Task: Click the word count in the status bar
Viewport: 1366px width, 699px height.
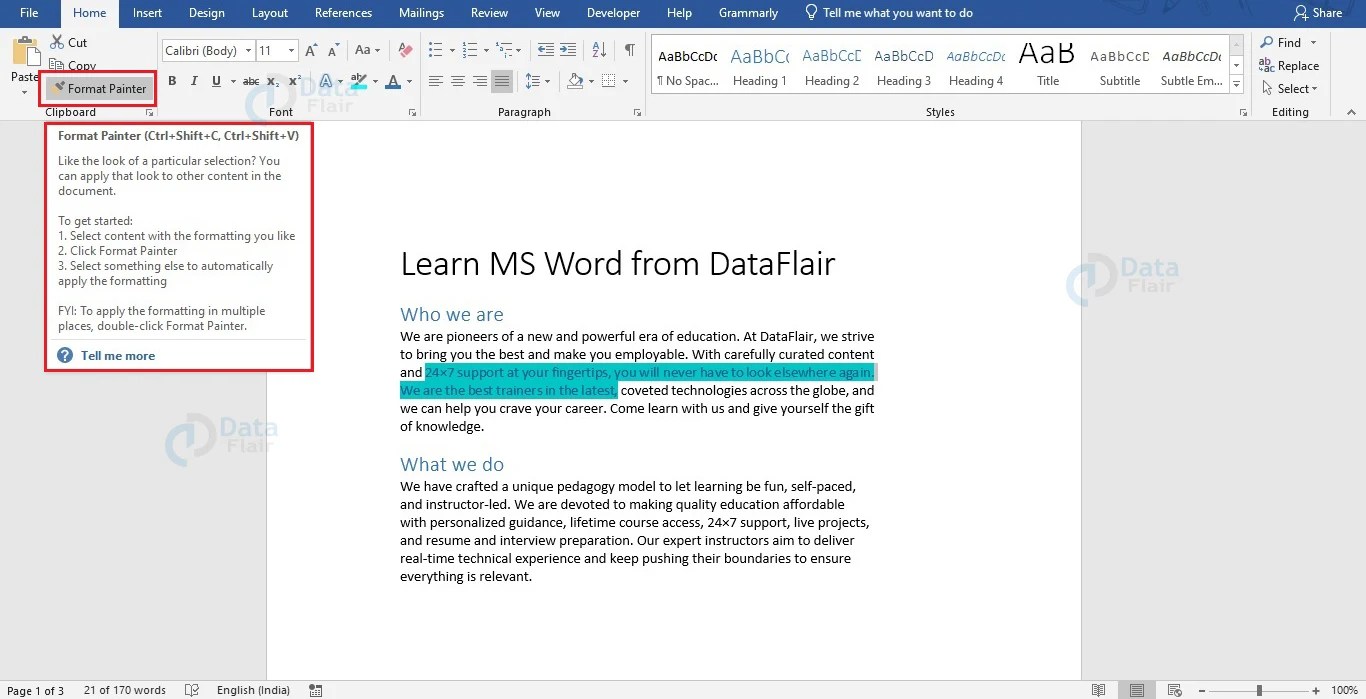Action: tap(125, 689)
